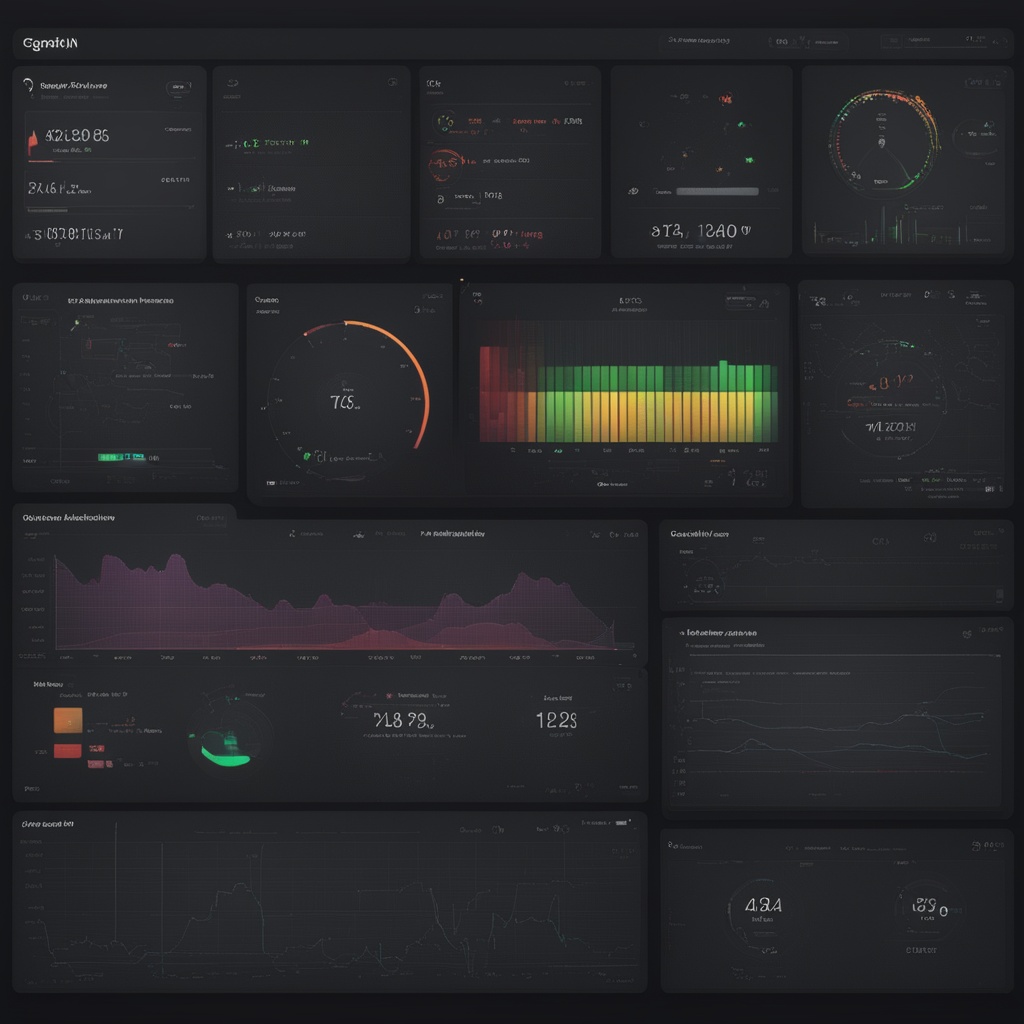Click the green radar donut widget
This screenshot has width=1024, height=1024.
point(229,735)
